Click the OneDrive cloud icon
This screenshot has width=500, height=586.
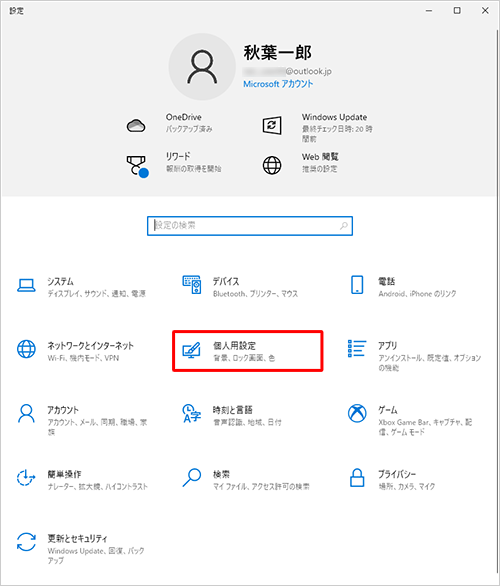tap(136, 126)
